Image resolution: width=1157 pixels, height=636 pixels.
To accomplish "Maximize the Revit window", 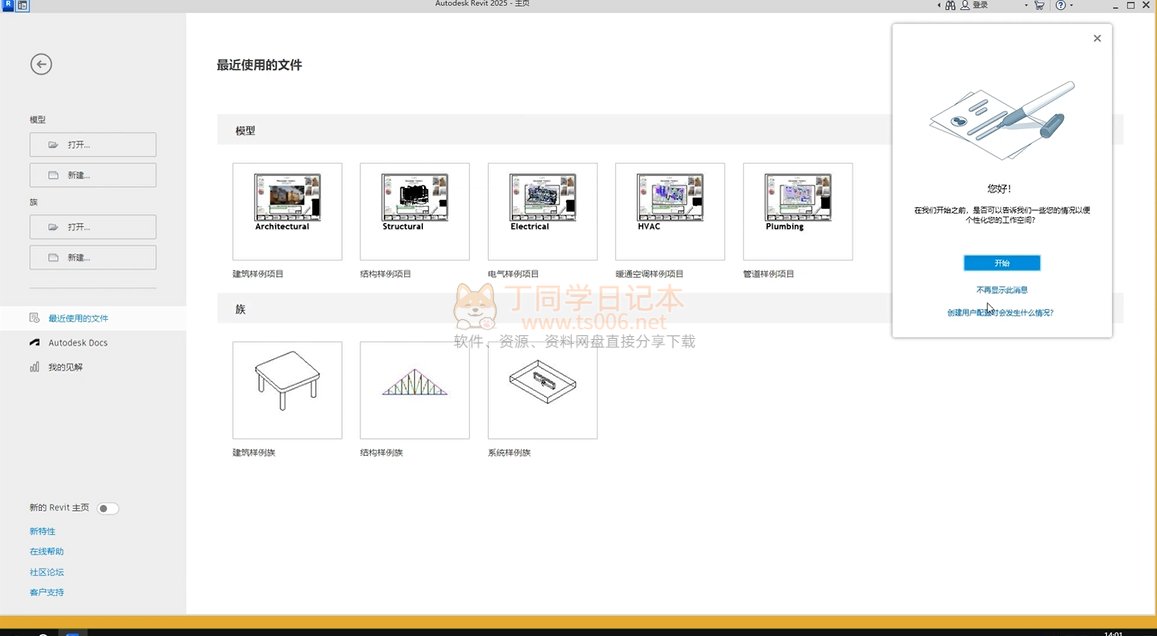I will tap(1131, 5).
